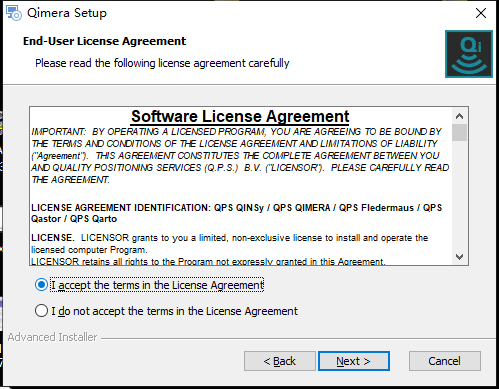Select I accept the terms radio button
Screen dimensions: 499x389
coord(41,285)
